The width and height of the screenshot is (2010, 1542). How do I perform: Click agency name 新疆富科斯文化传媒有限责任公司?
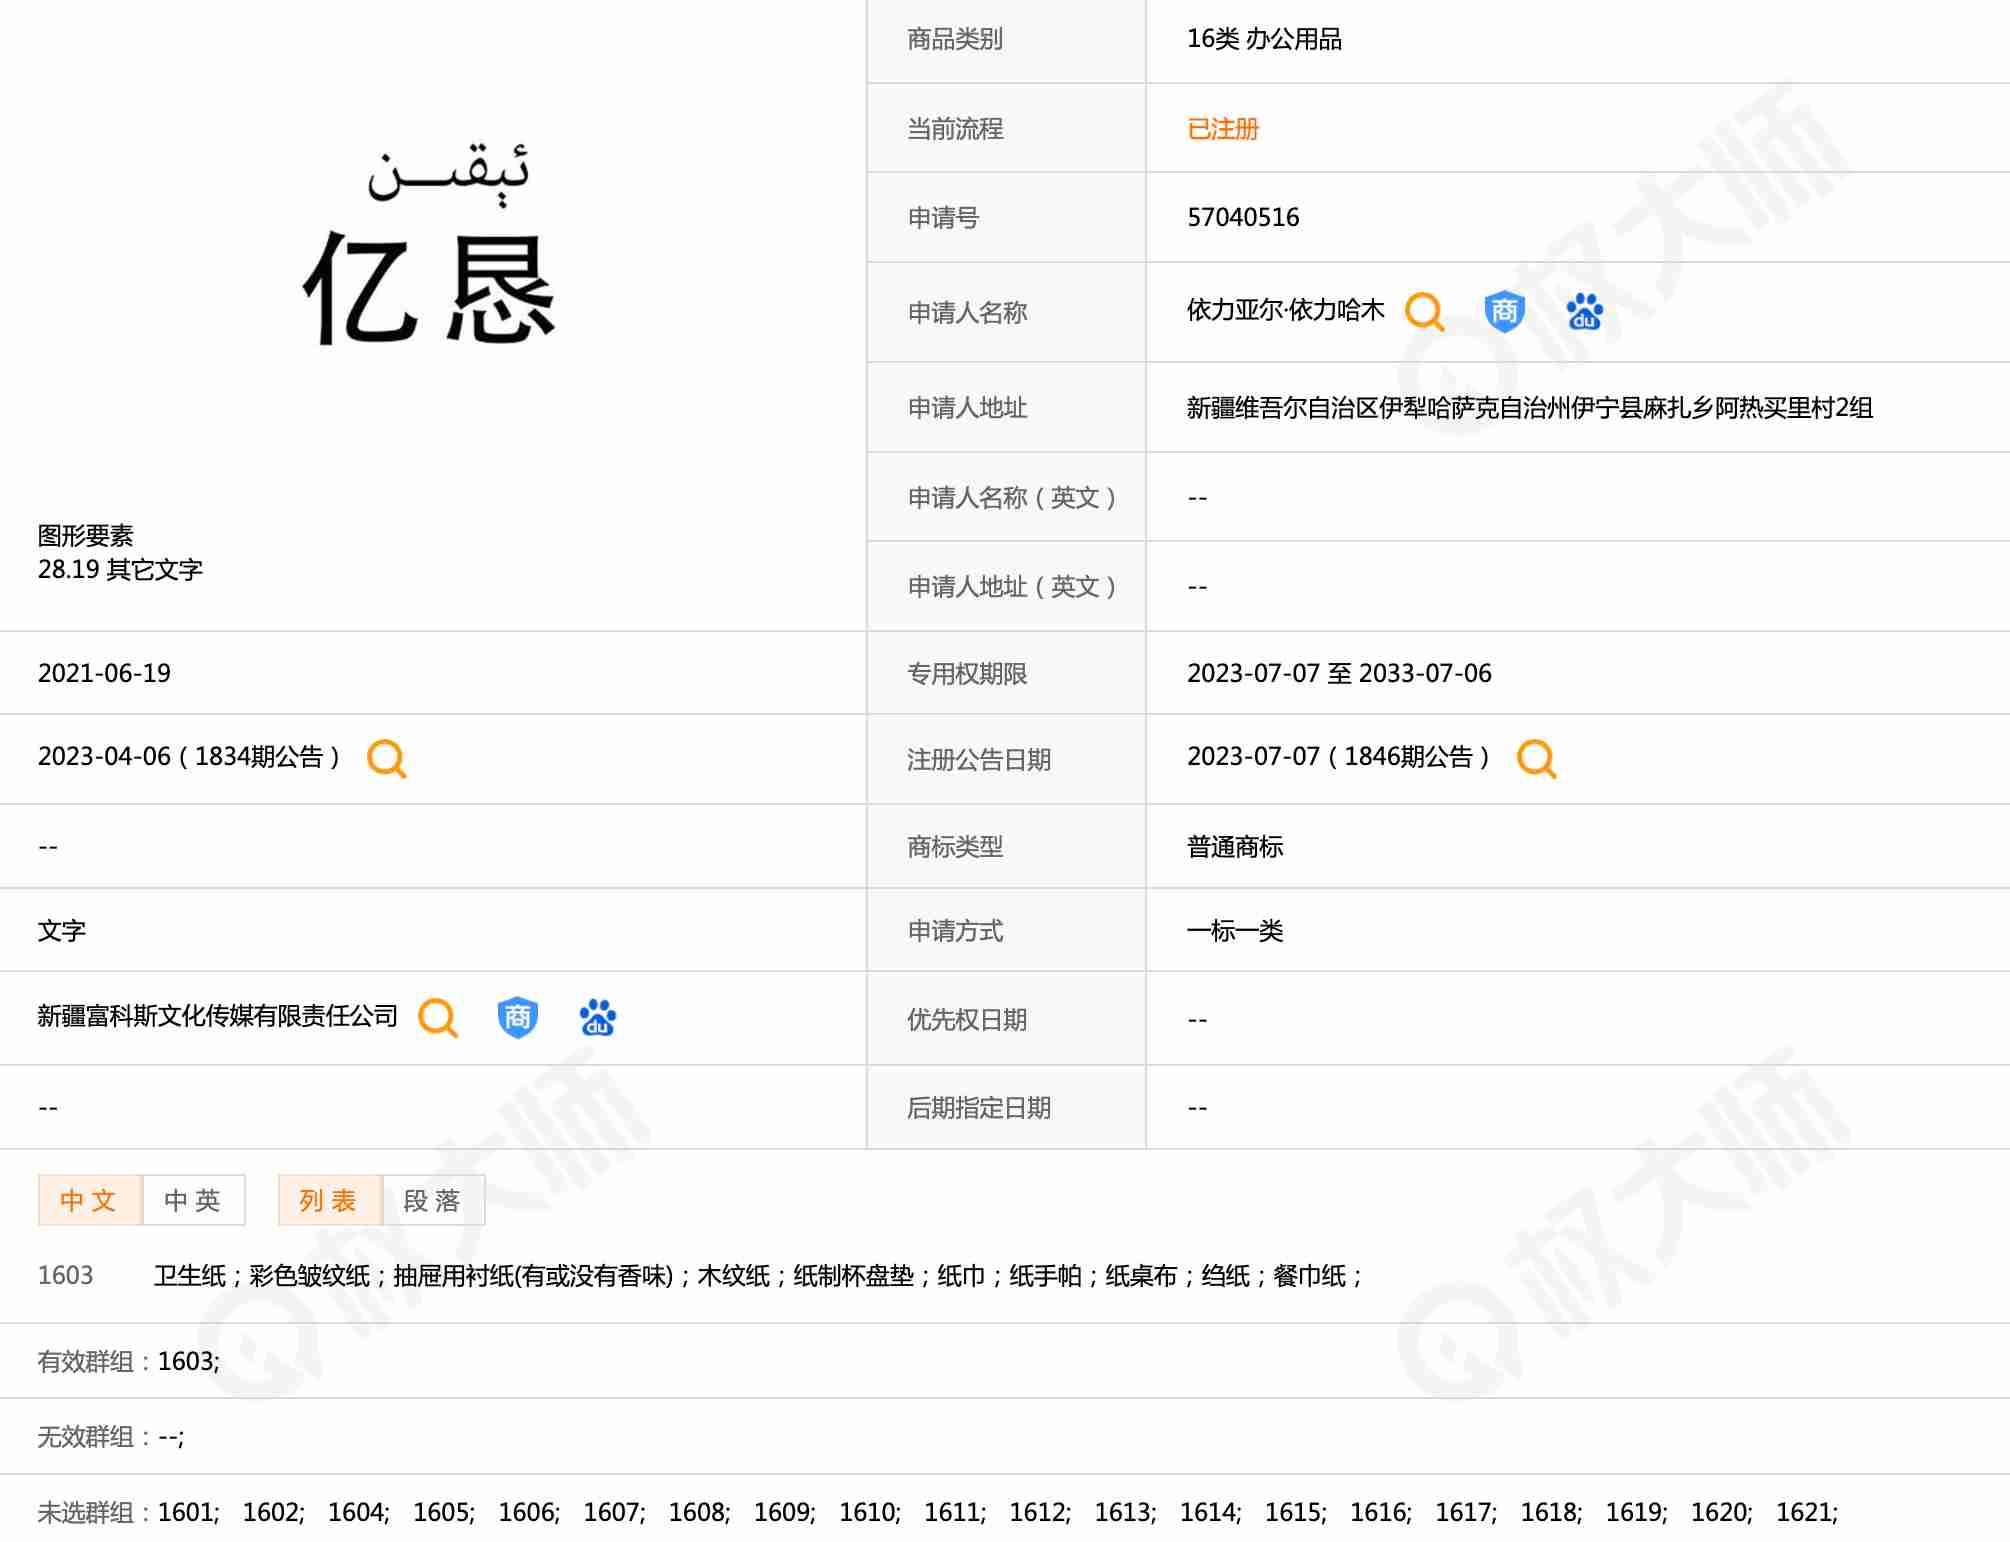click(217, 1017)
